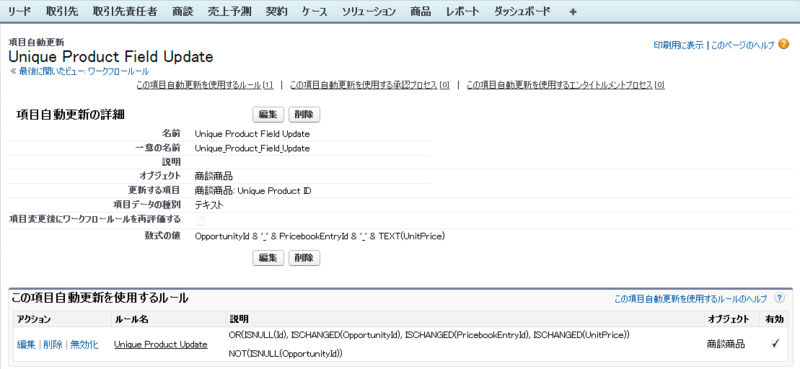Open the 取引先 tab
The image size is (800, 369).
pos(62,11)
